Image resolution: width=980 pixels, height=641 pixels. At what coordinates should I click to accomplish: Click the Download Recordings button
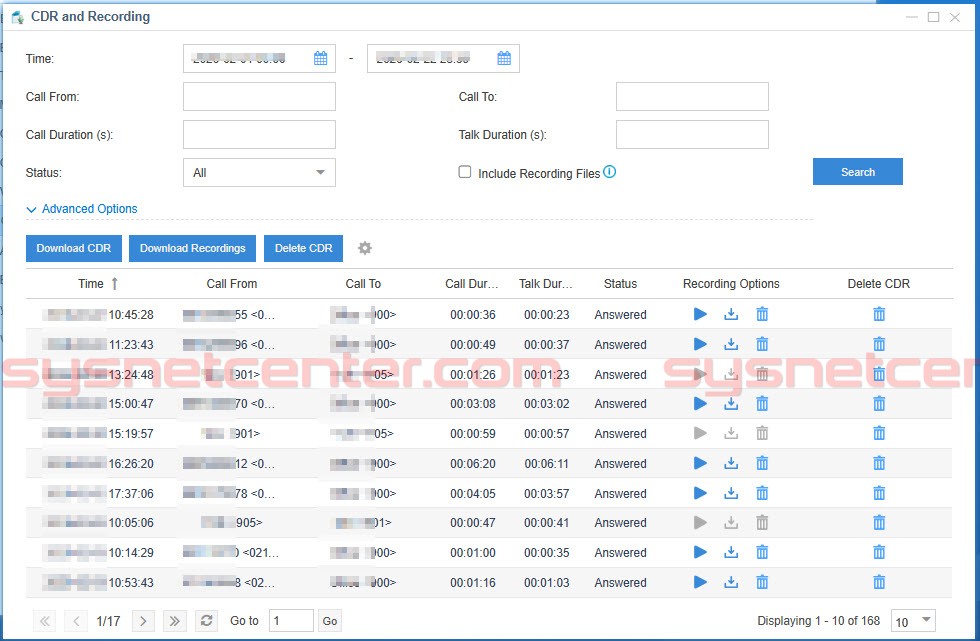191,248
